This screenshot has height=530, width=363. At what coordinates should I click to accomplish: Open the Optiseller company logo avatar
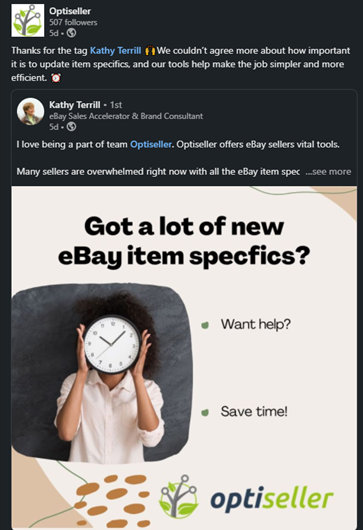click(27, 20)
